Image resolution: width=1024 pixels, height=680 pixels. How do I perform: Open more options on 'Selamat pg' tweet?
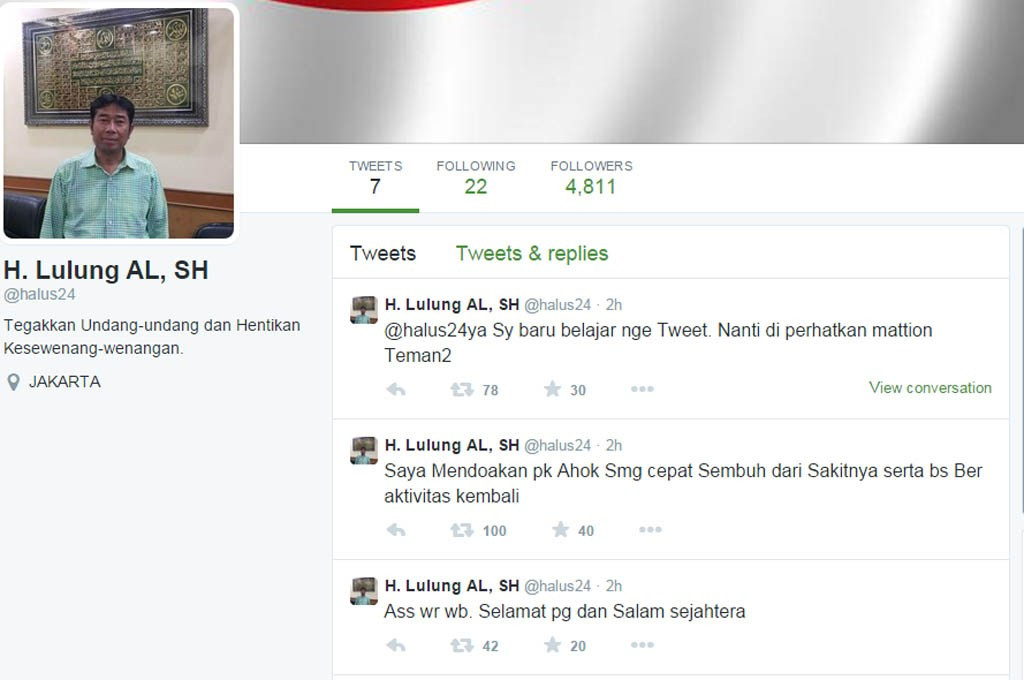[642, 645]
